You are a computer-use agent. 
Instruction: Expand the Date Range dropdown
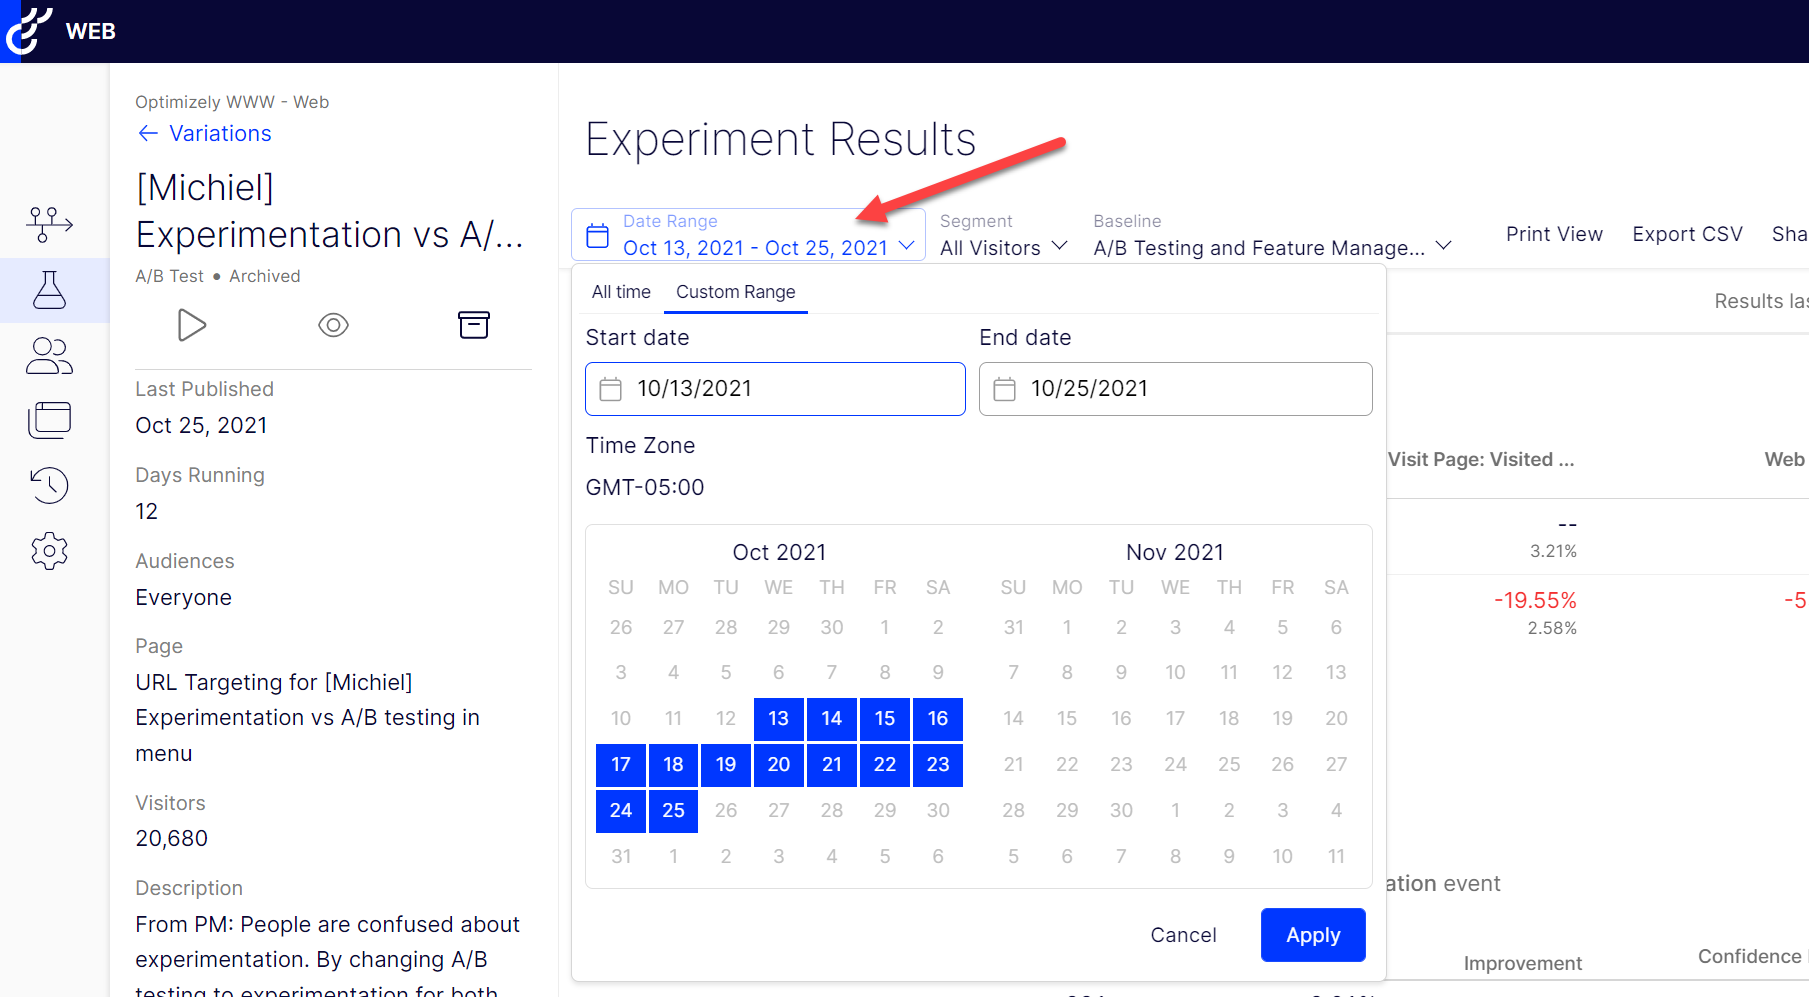tap(748, 235)
